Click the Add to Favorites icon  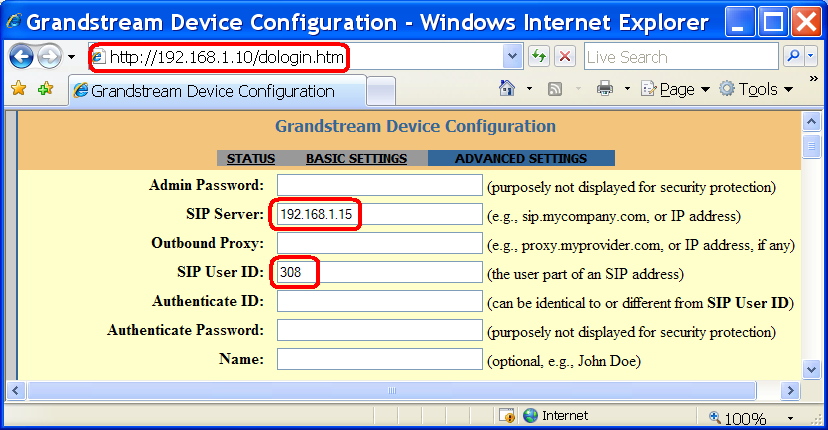tap(45, 88)
